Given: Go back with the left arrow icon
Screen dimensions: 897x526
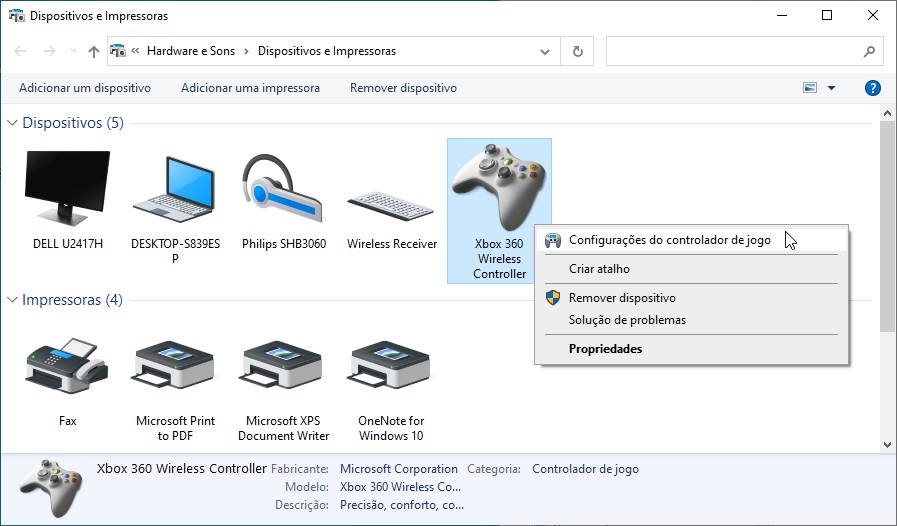Looking at the screenshot, I should [20, 51].
